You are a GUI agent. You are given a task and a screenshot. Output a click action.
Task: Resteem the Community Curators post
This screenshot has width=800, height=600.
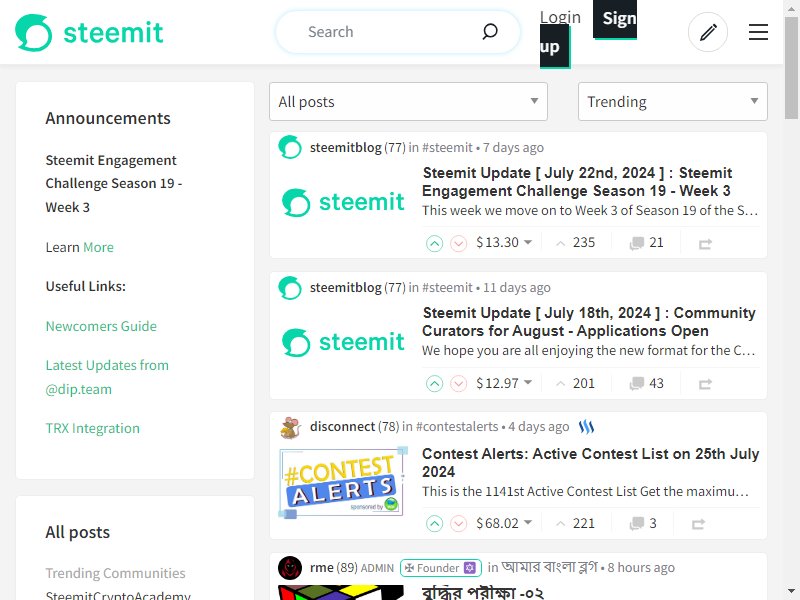tap(705, 384)
